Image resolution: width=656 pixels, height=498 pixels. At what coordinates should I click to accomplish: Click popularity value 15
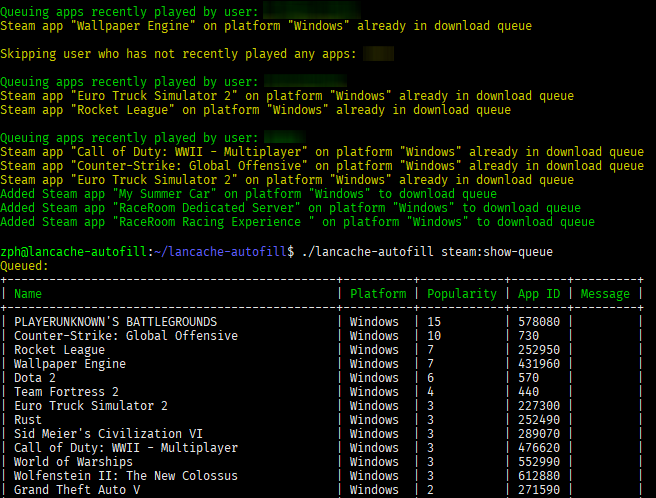point(434,322)
